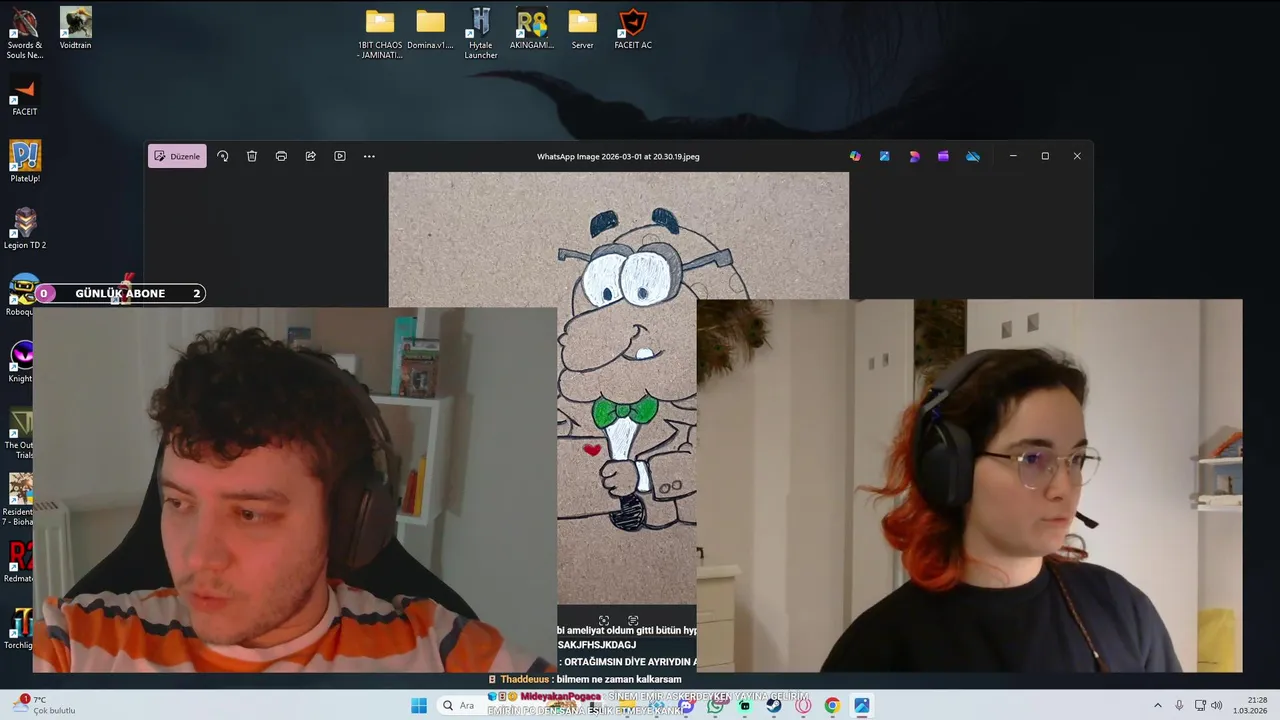Share the image with the share icon

point(311,156)
